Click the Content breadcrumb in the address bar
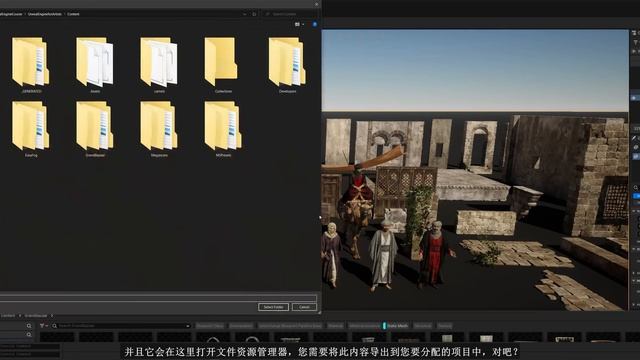 click(73, 14)
